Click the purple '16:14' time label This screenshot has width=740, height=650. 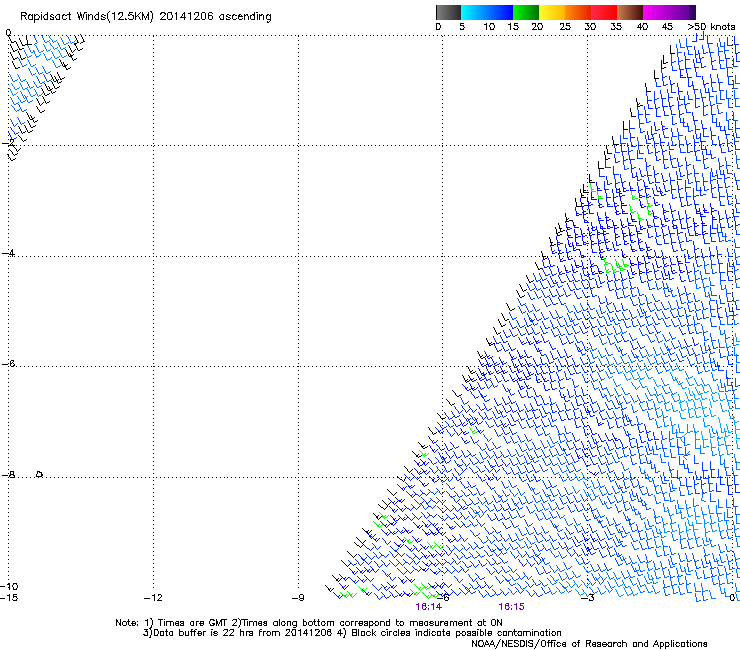429,607
